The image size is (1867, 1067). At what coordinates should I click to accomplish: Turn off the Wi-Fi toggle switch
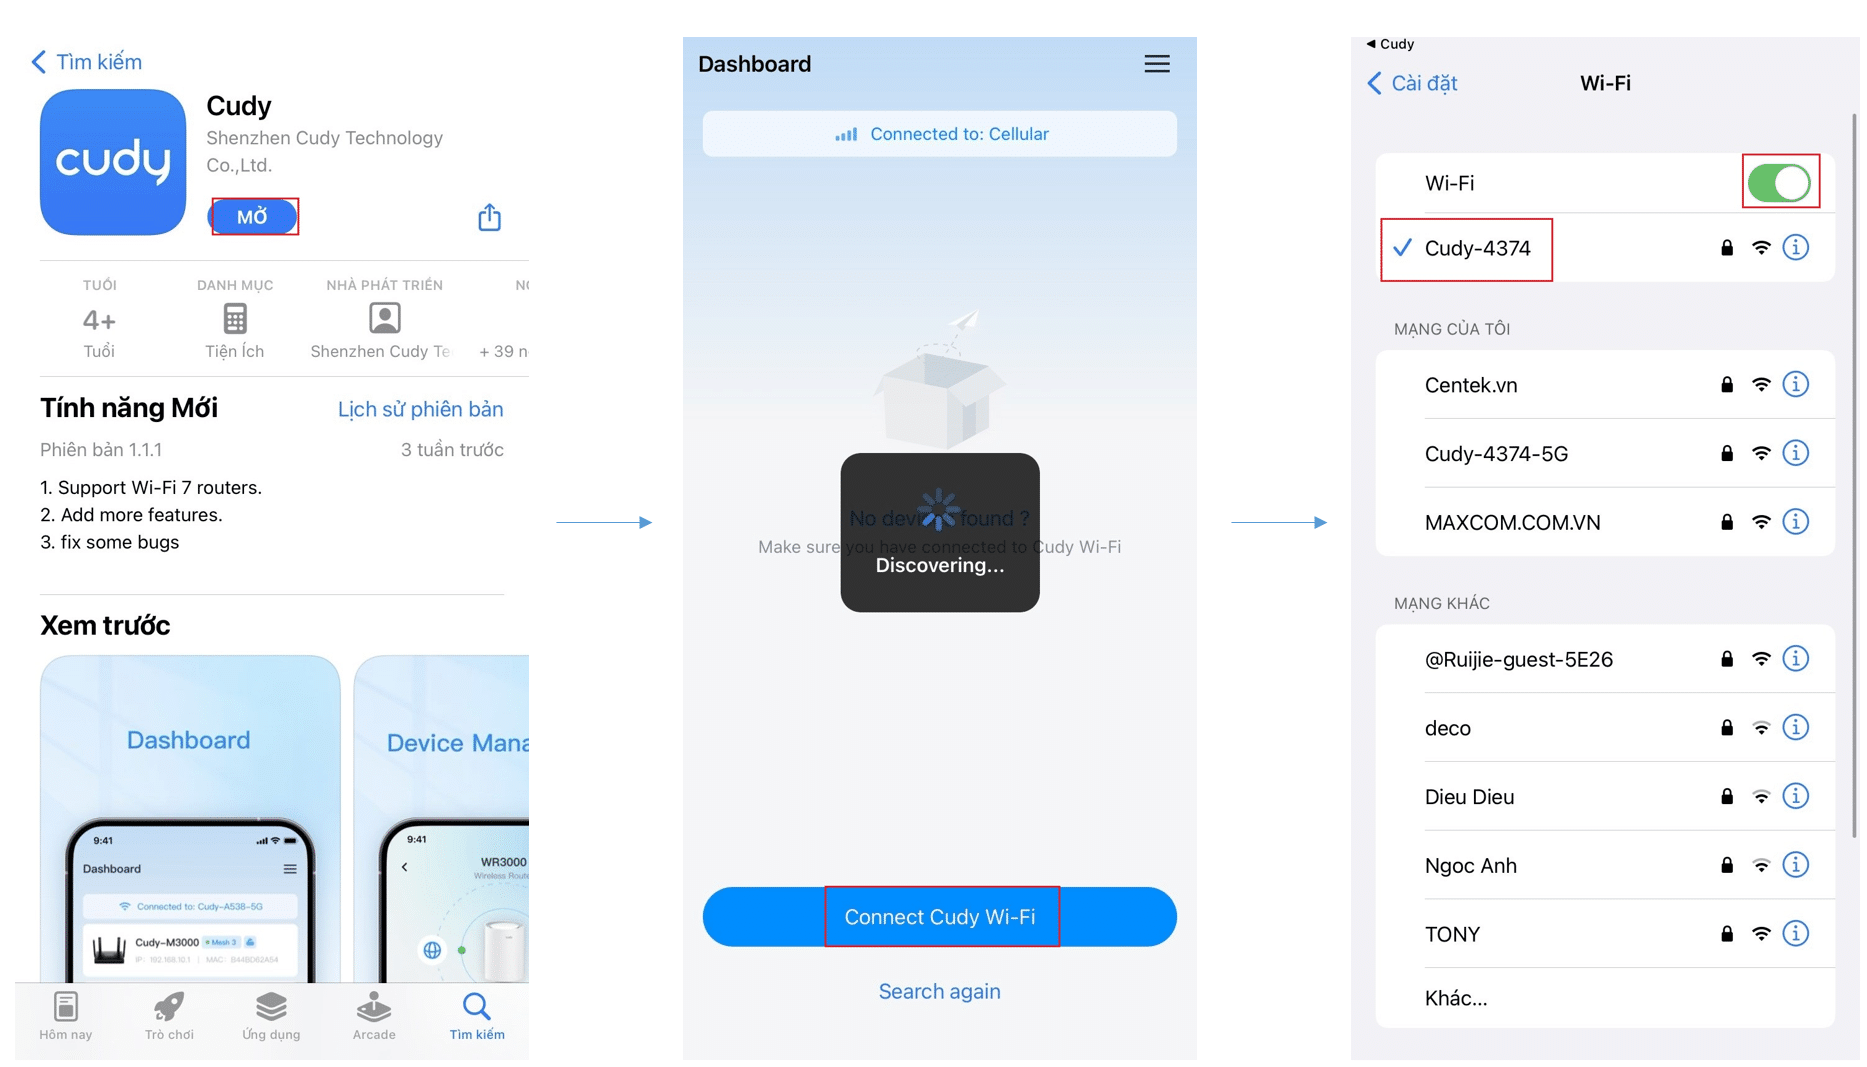1779,183
